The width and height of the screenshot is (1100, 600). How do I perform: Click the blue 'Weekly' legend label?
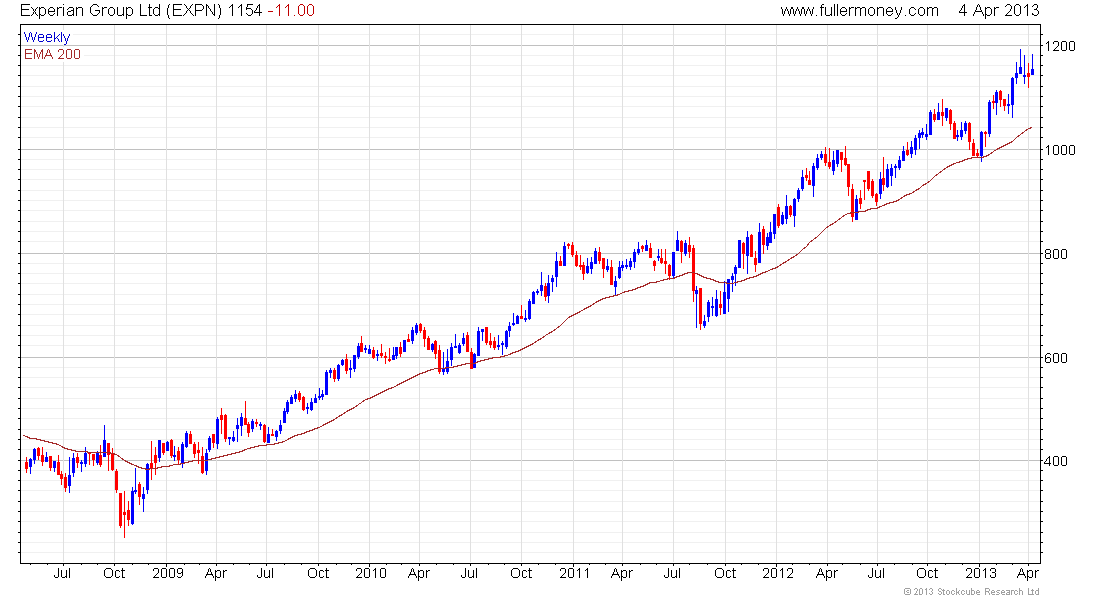point(47,37)
